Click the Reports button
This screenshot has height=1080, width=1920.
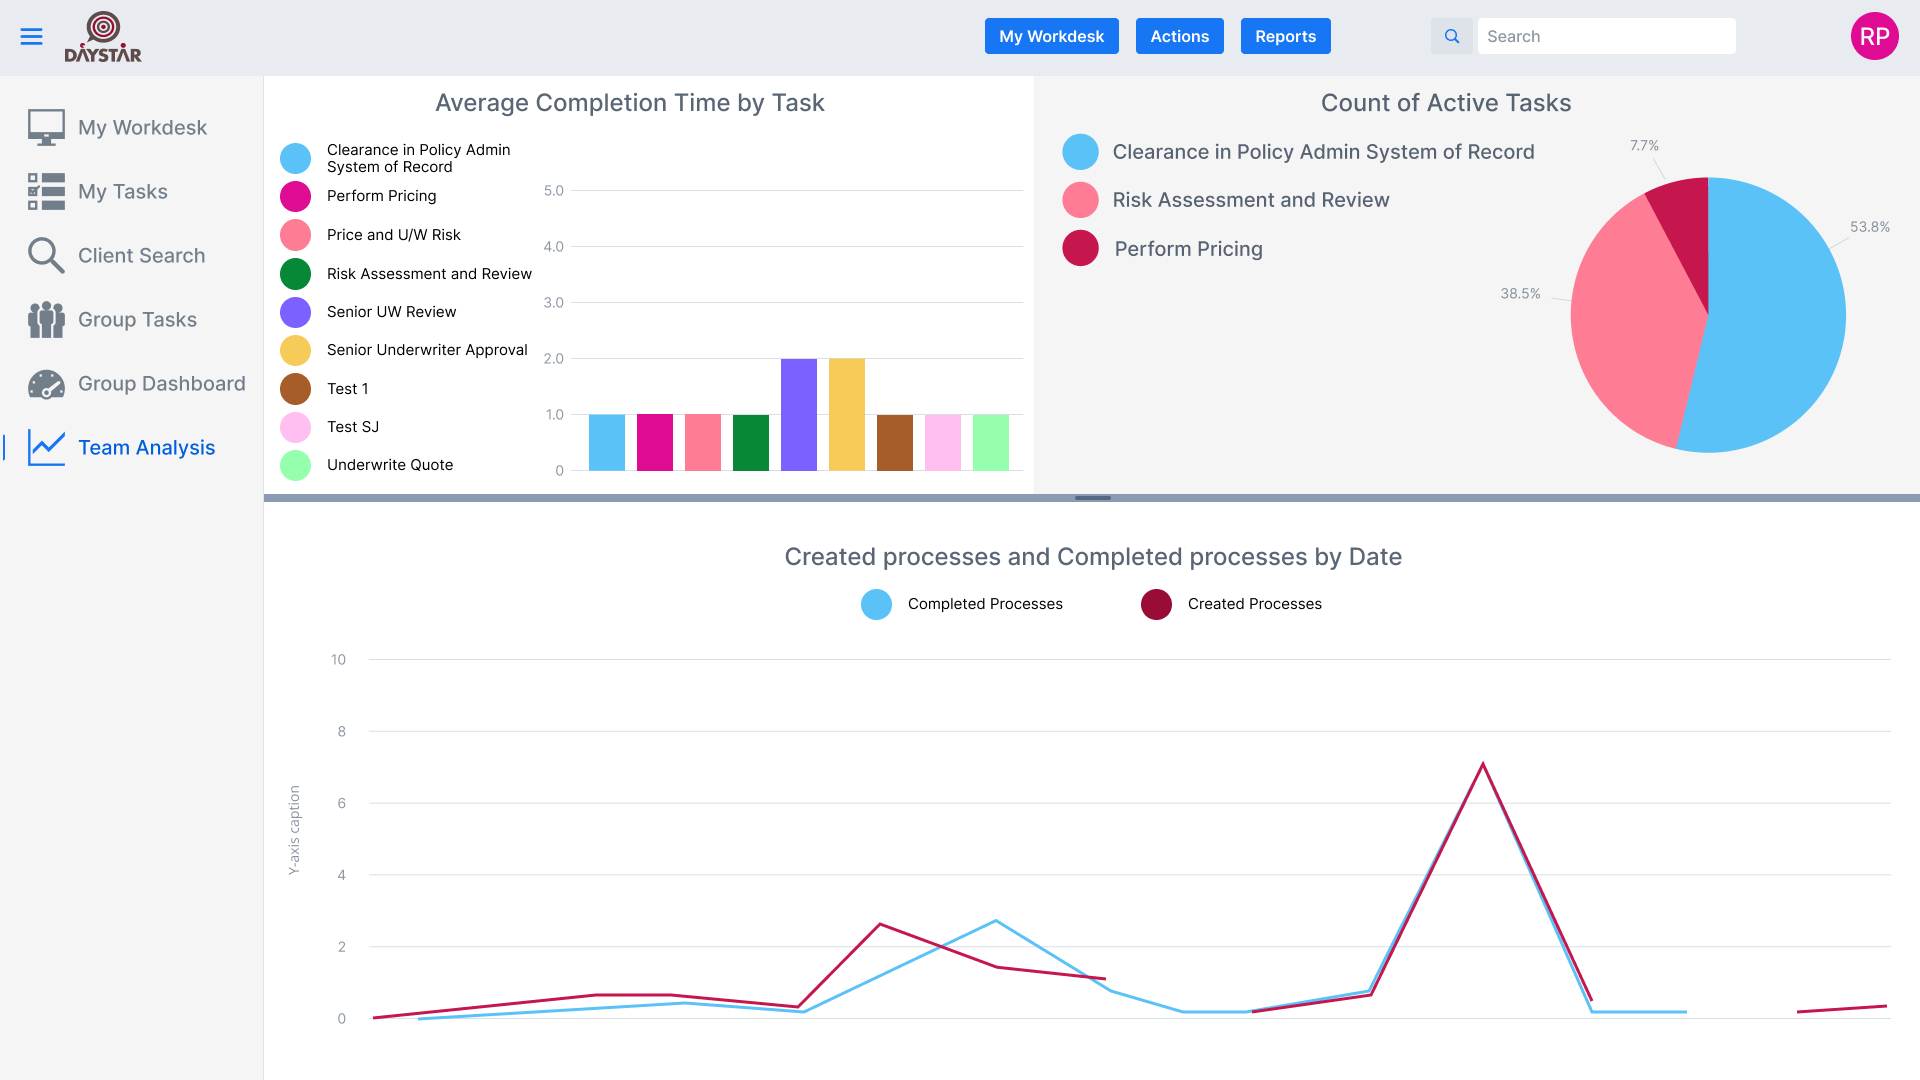1285,36
